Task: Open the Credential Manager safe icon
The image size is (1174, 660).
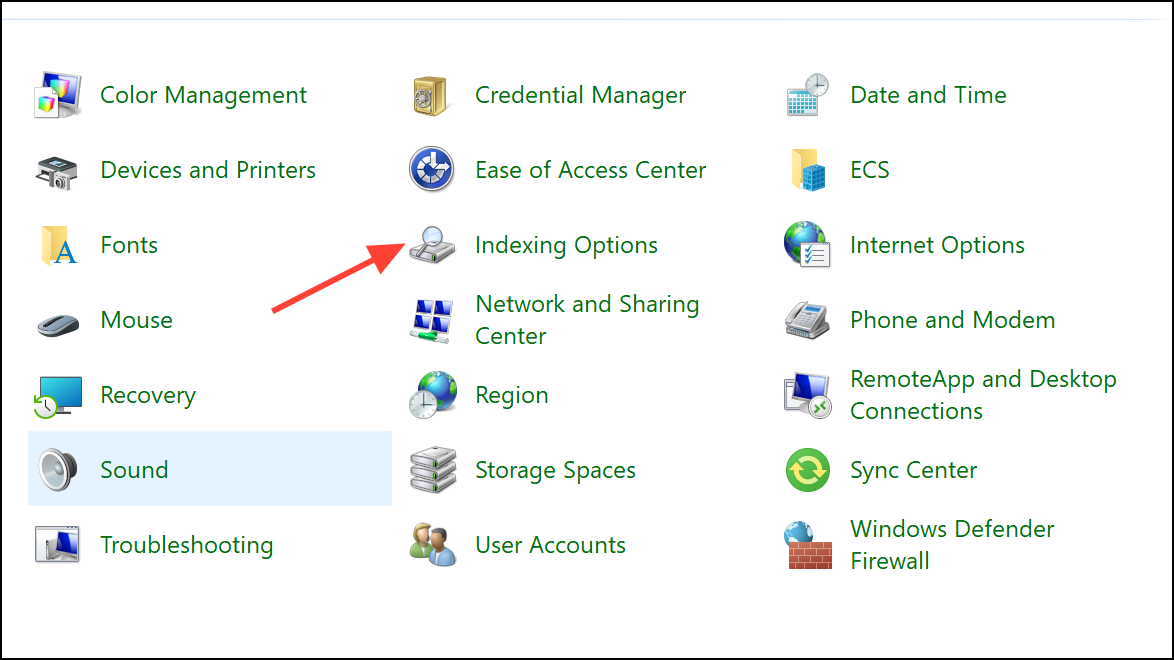Action: coord(432,96)
